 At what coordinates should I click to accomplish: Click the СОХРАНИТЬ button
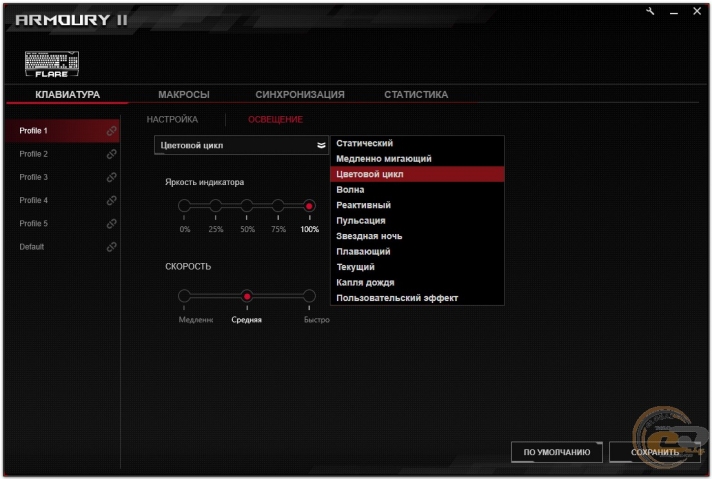pyautogui.click(x=655, y=452)
